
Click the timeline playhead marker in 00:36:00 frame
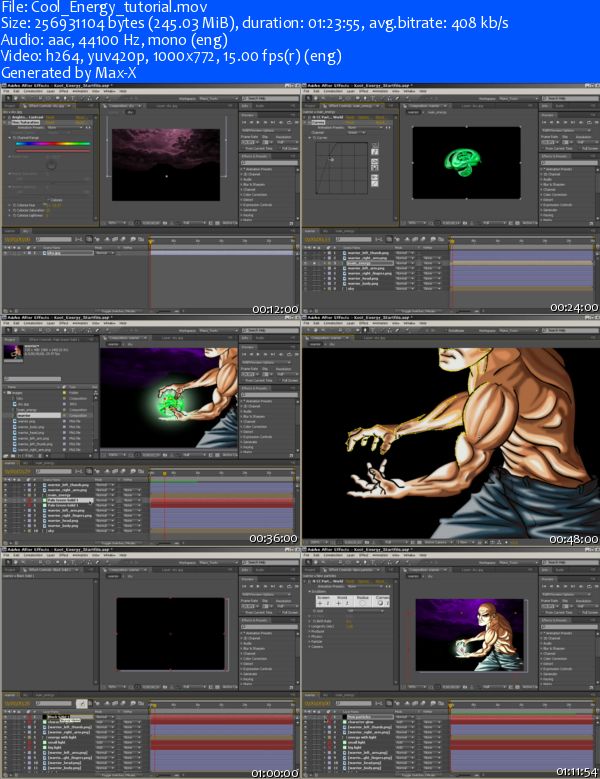click(x=164, y=474)
